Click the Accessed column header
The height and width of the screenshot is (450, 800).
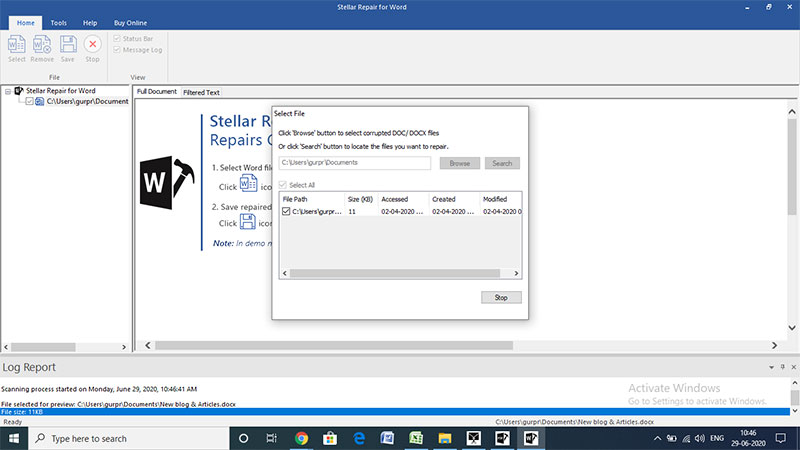tap(403, 199)
